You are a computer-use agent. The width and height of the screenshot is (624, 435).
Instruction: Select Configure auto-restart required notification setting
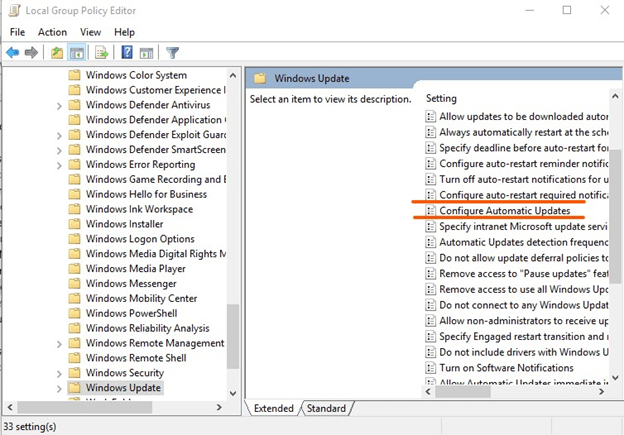(524, 195)
